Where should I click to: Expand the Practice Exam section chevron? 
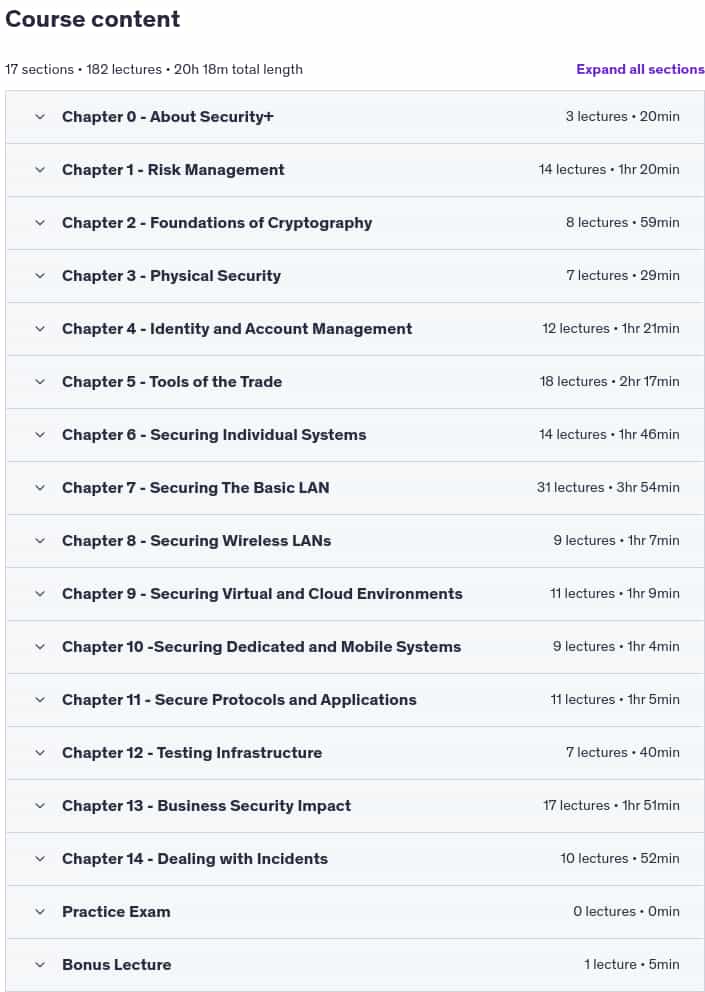(40, 912)
